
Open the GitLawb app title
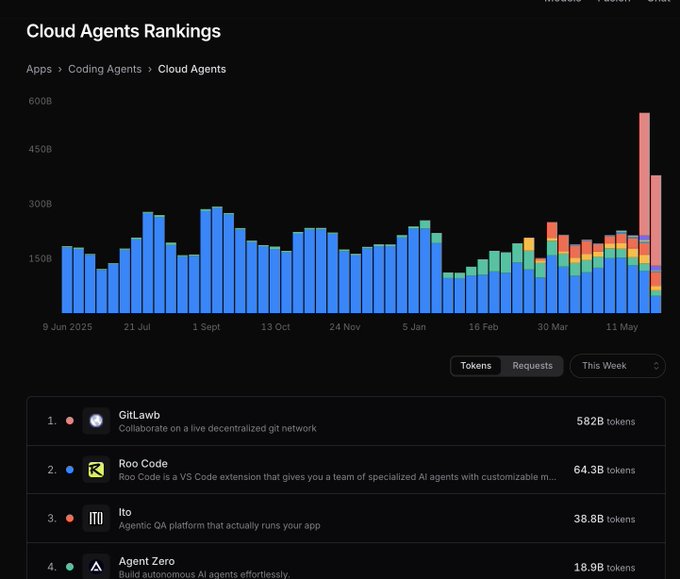point(139,415)
